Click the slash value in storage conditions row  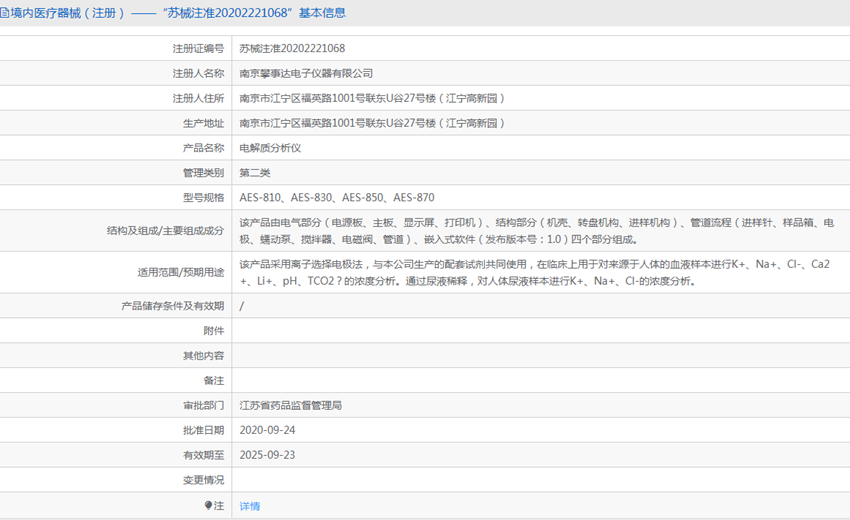point(242,306)
